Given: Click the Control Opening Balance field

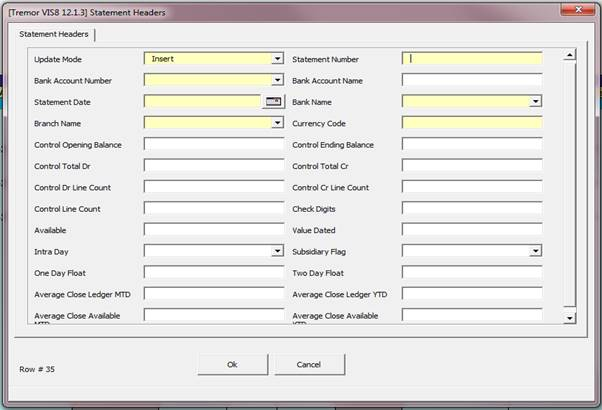Looking at the screenshot, I should pyautogui.click(x=214, y=144).
